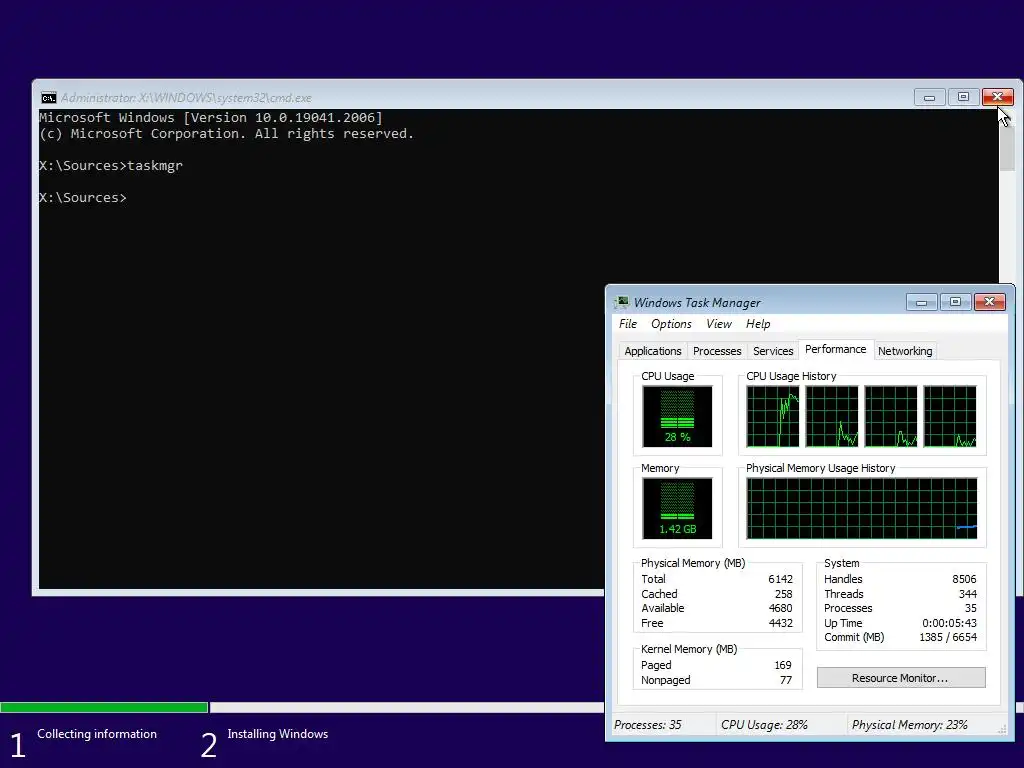The width and height of the screenshot is (1024, 768).
Task: Click the fourth CPU Usage History graph
Action: [950, 416]
